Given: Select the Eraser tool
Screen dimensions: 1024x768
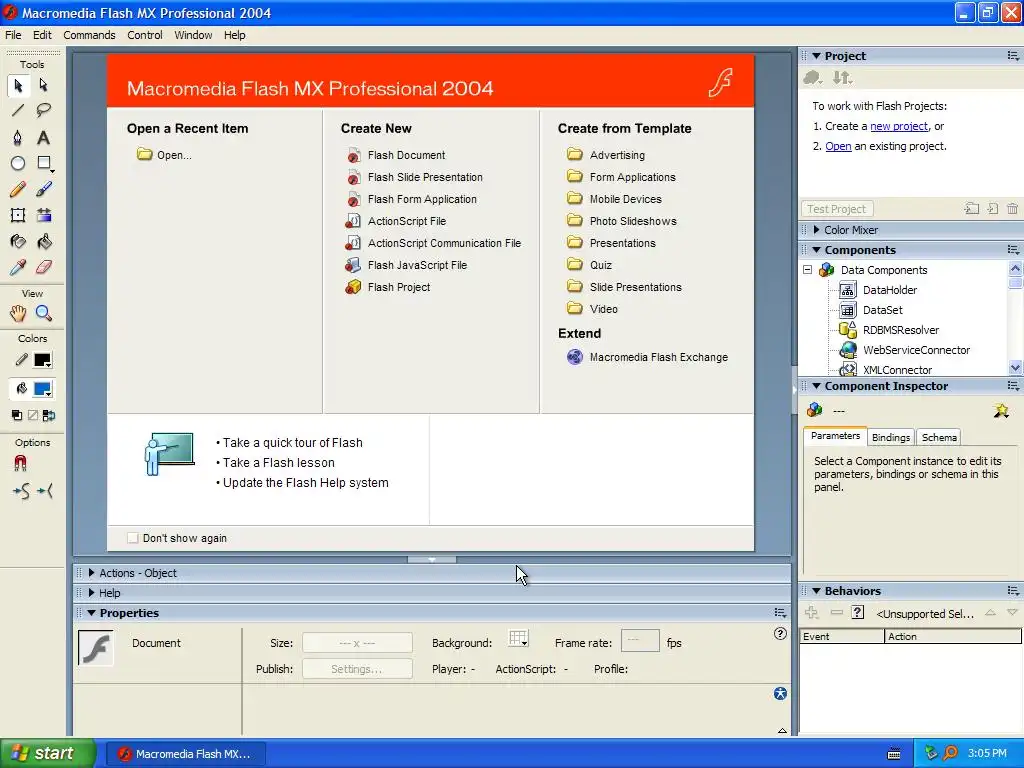Looking at the screenshot, I should click(x=44, y=267).
